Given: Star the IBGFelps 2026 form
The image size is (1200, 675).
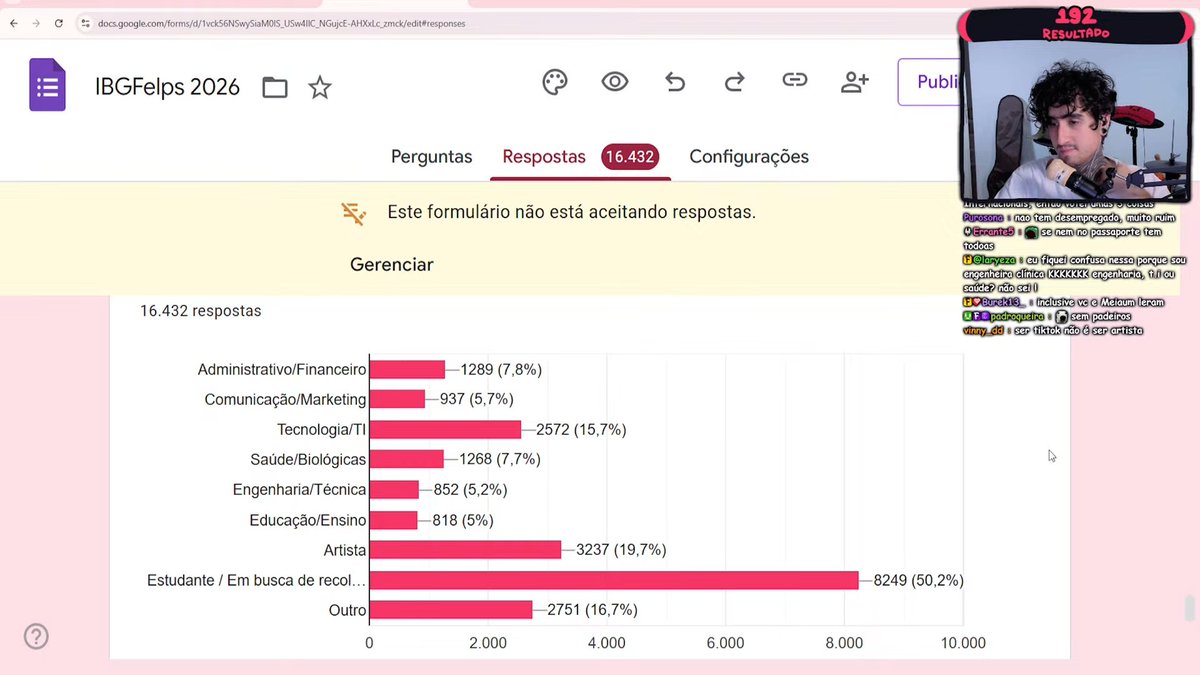Looking at the screenshot, I should tap(320, 88).
